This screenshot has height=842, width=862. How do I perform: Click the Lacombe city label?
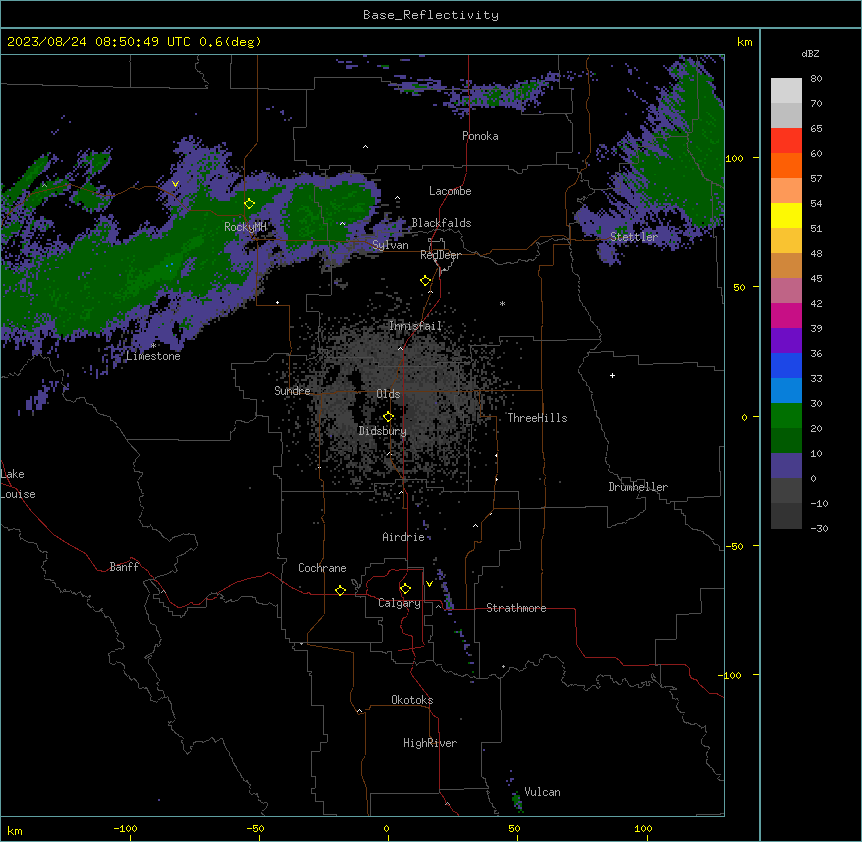450,191
